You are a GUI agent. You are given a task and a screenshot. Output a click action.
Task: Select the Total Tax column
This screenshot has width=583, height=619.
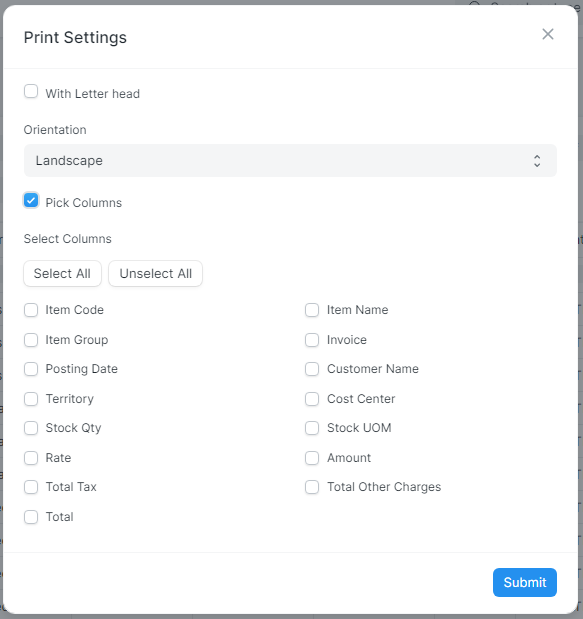(x=31, y=487)
